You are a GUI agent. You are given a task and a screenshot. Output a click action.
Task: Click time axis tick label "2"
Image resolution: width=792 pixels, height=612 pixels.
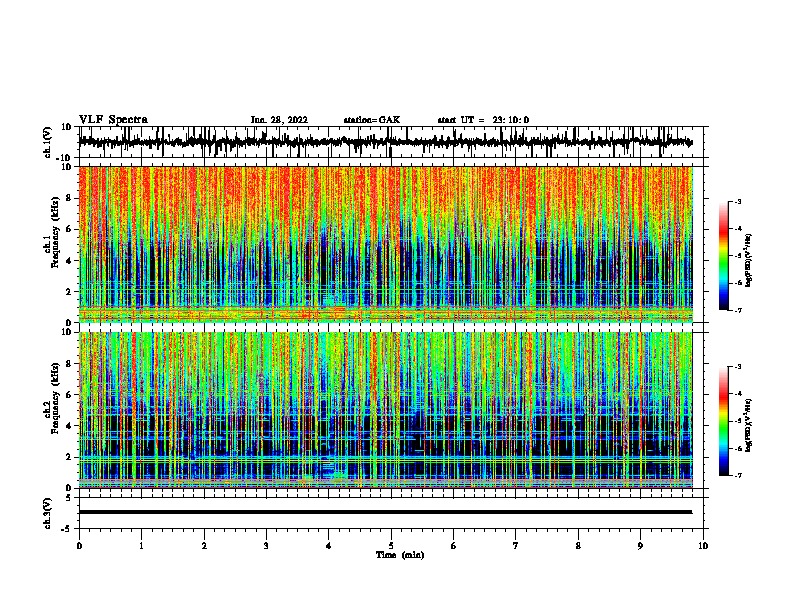click(204, 546)
